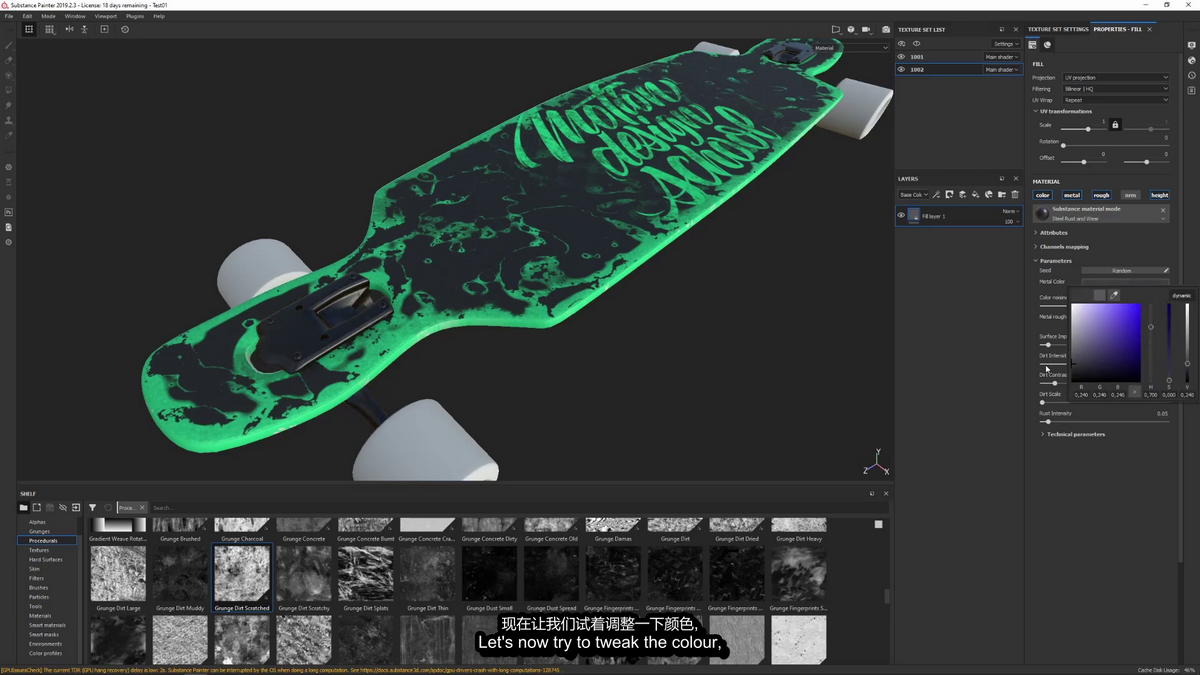The image size is (1200, 675).
Task: Click the Random seed button
Action: [1121, 270]
